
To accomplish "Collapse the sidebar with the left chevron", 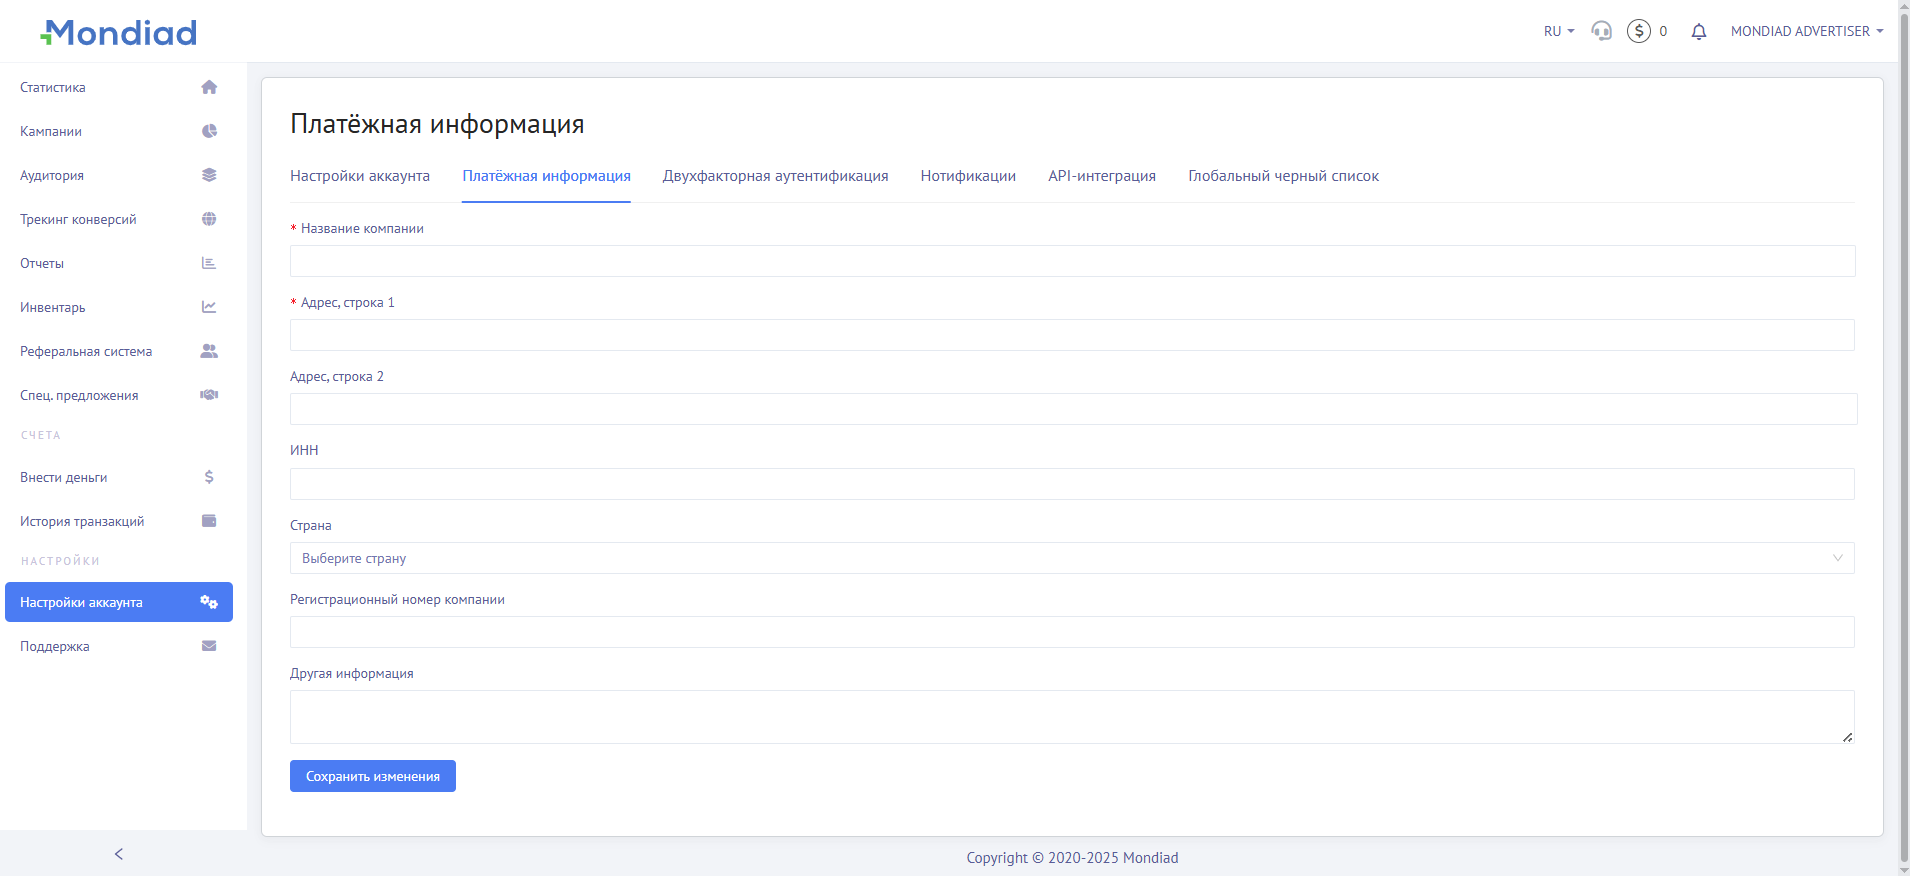I will [119, 854].
